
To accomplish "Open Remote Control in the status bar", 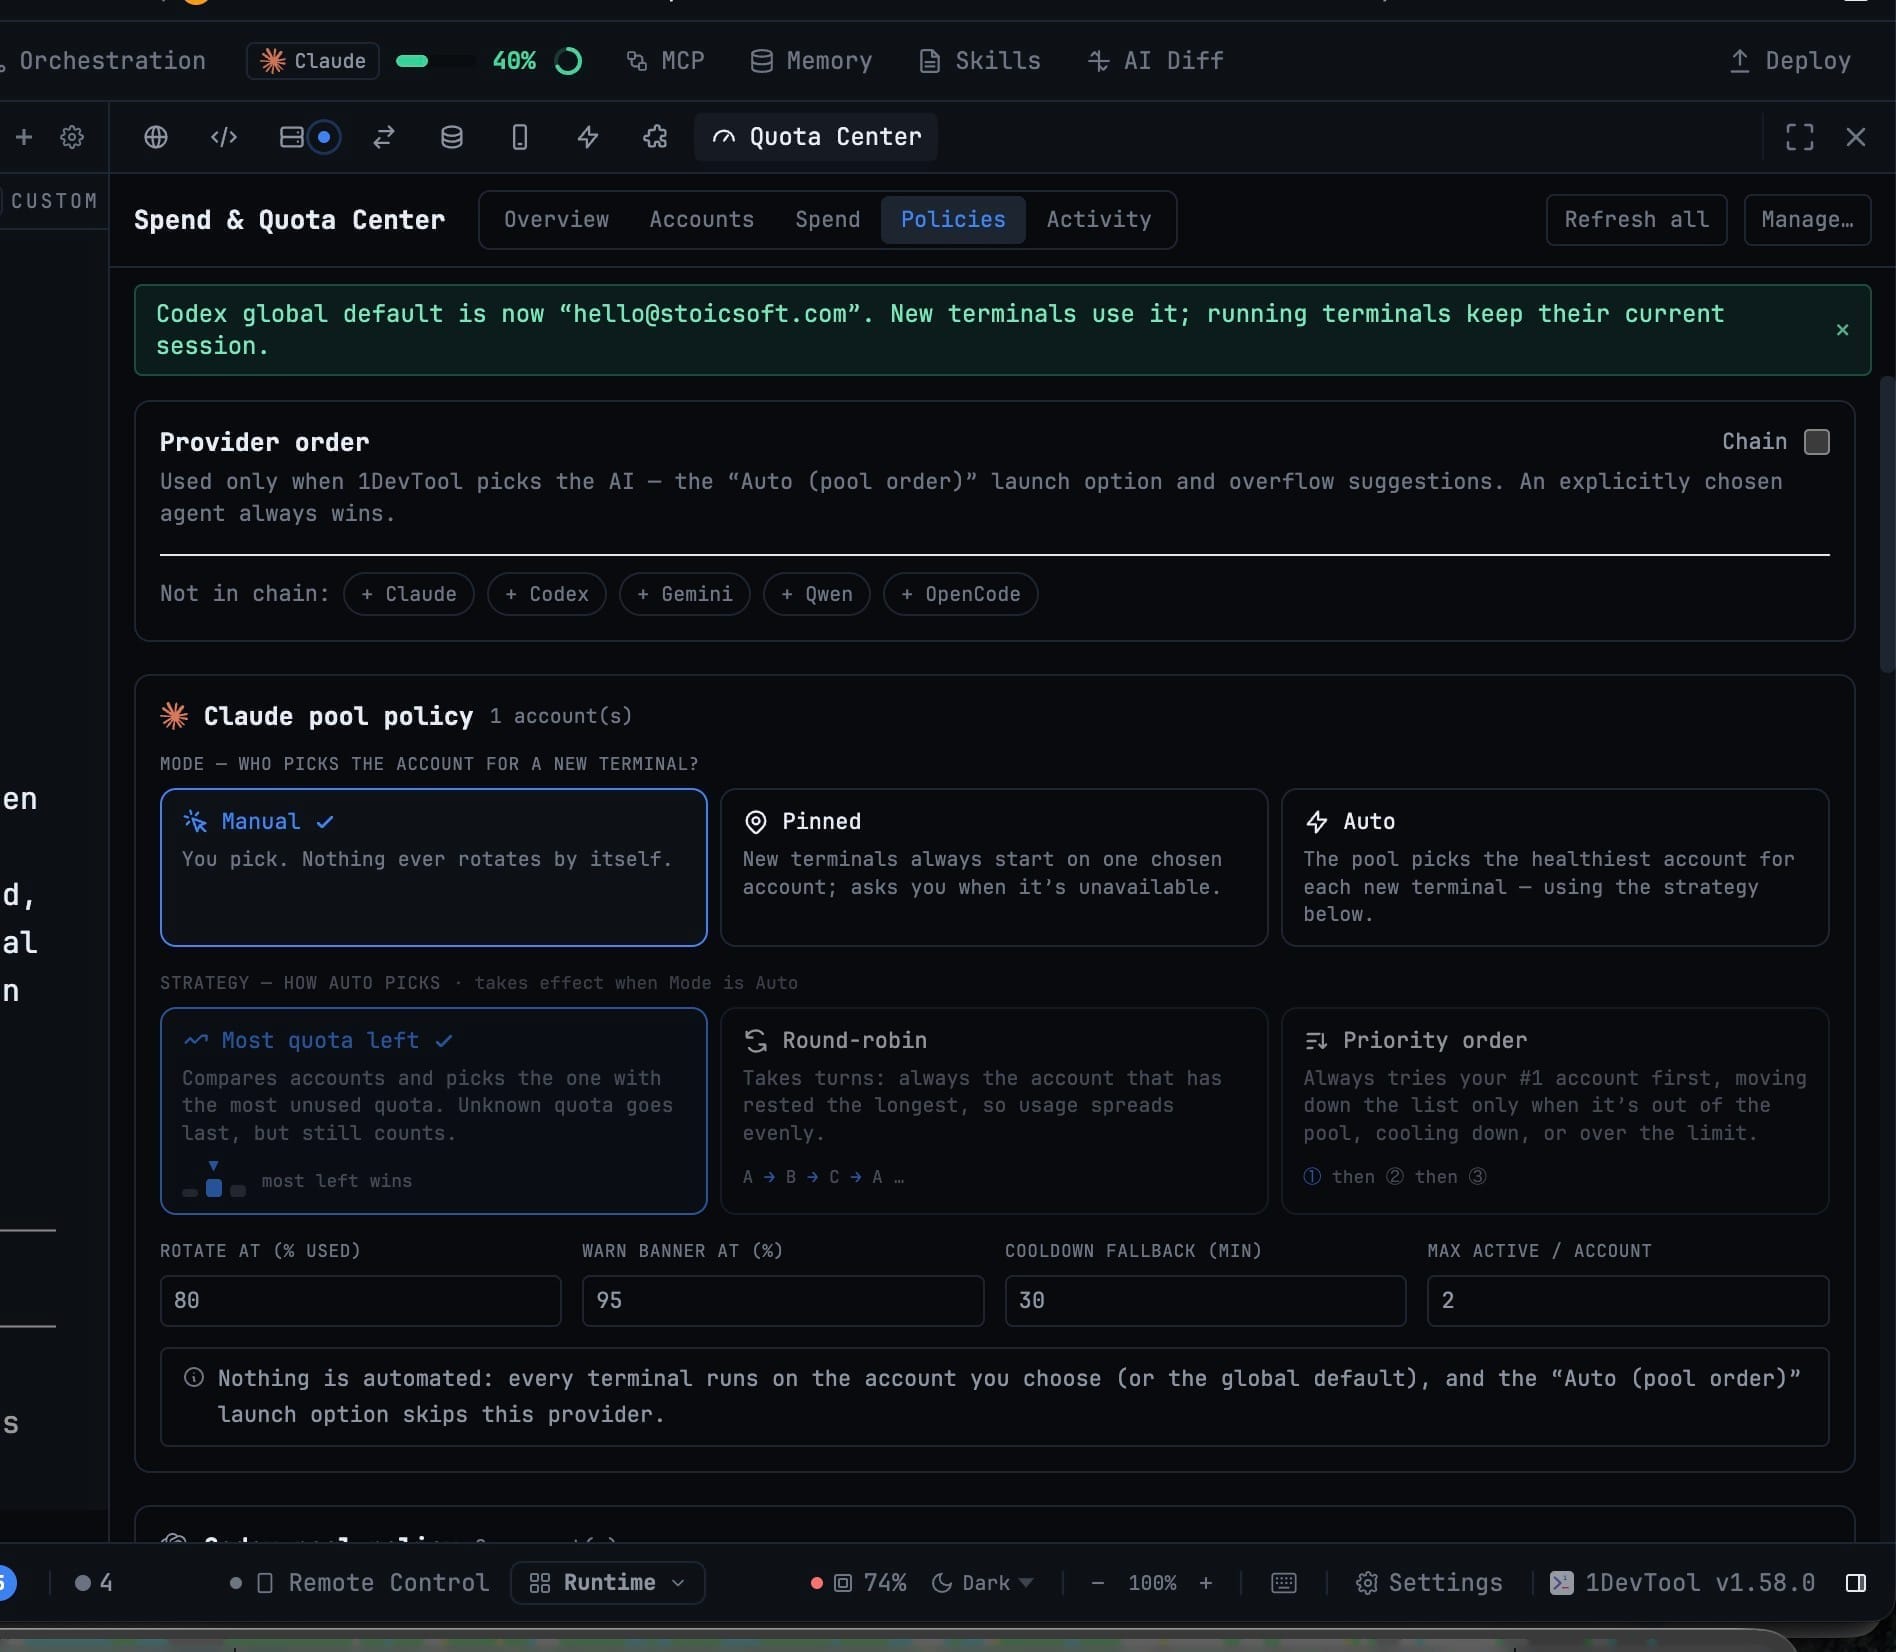I will [374, 1583].
